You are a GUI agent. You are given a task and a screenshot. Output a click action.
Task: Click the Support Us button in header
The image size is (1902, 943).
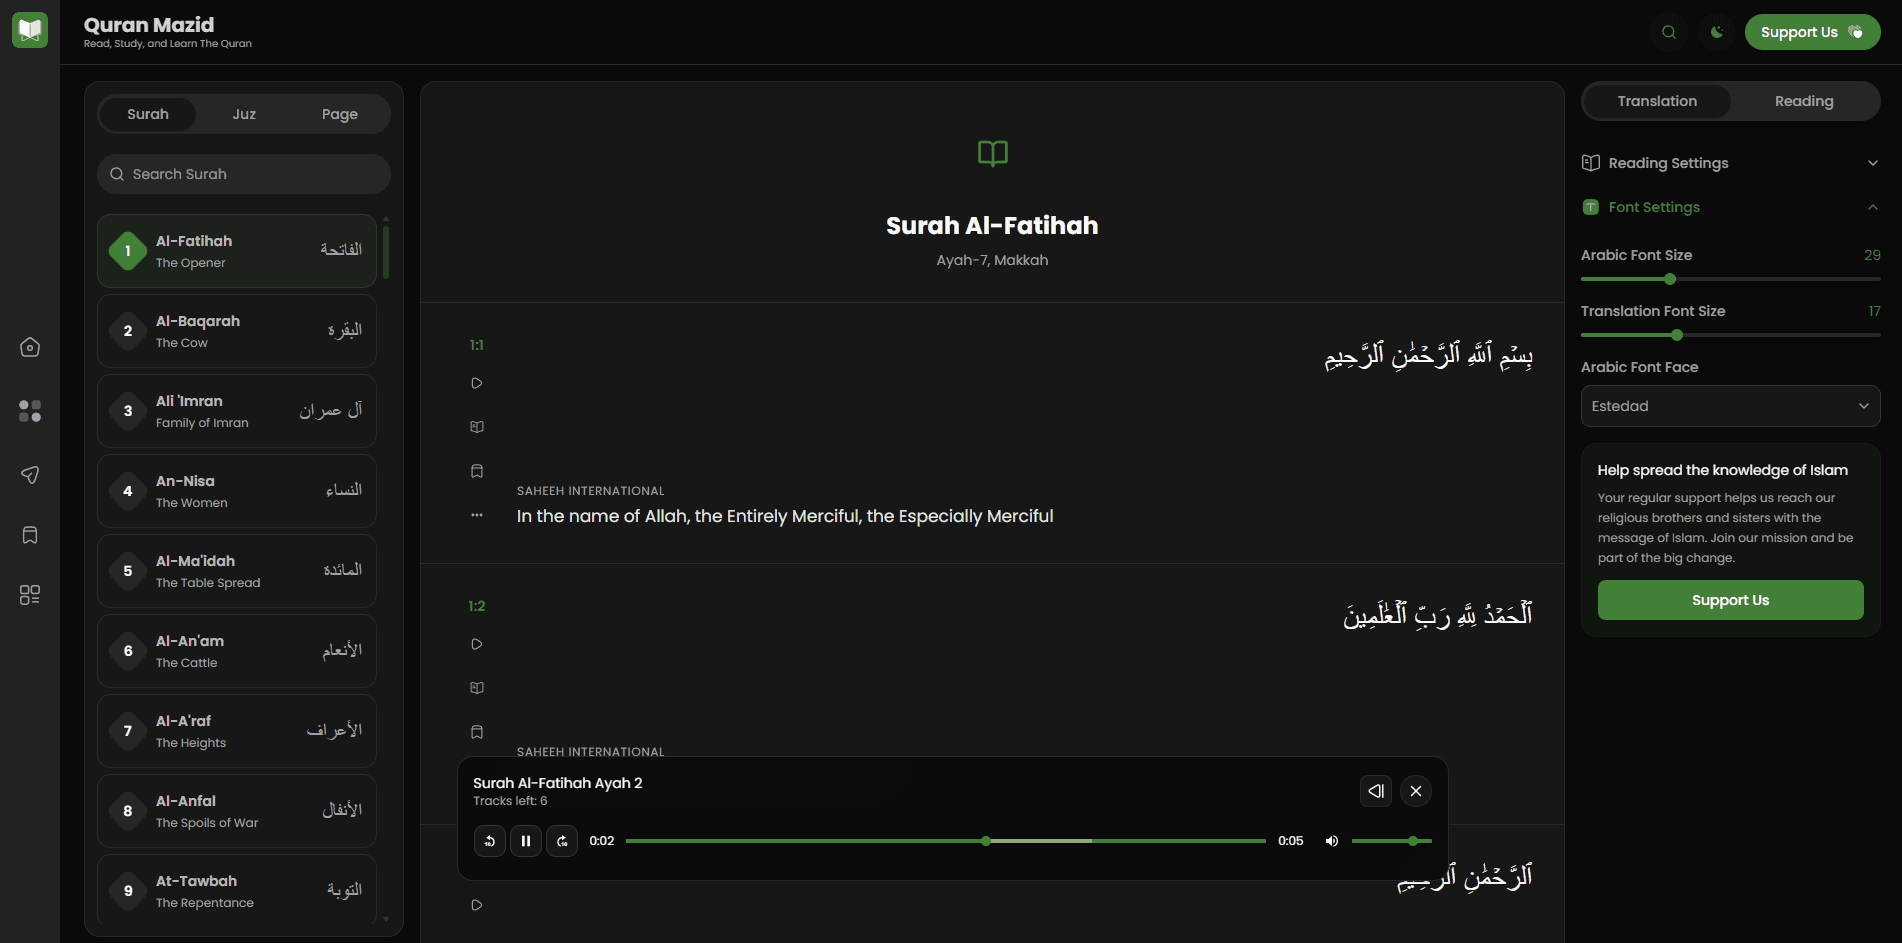1812,32
